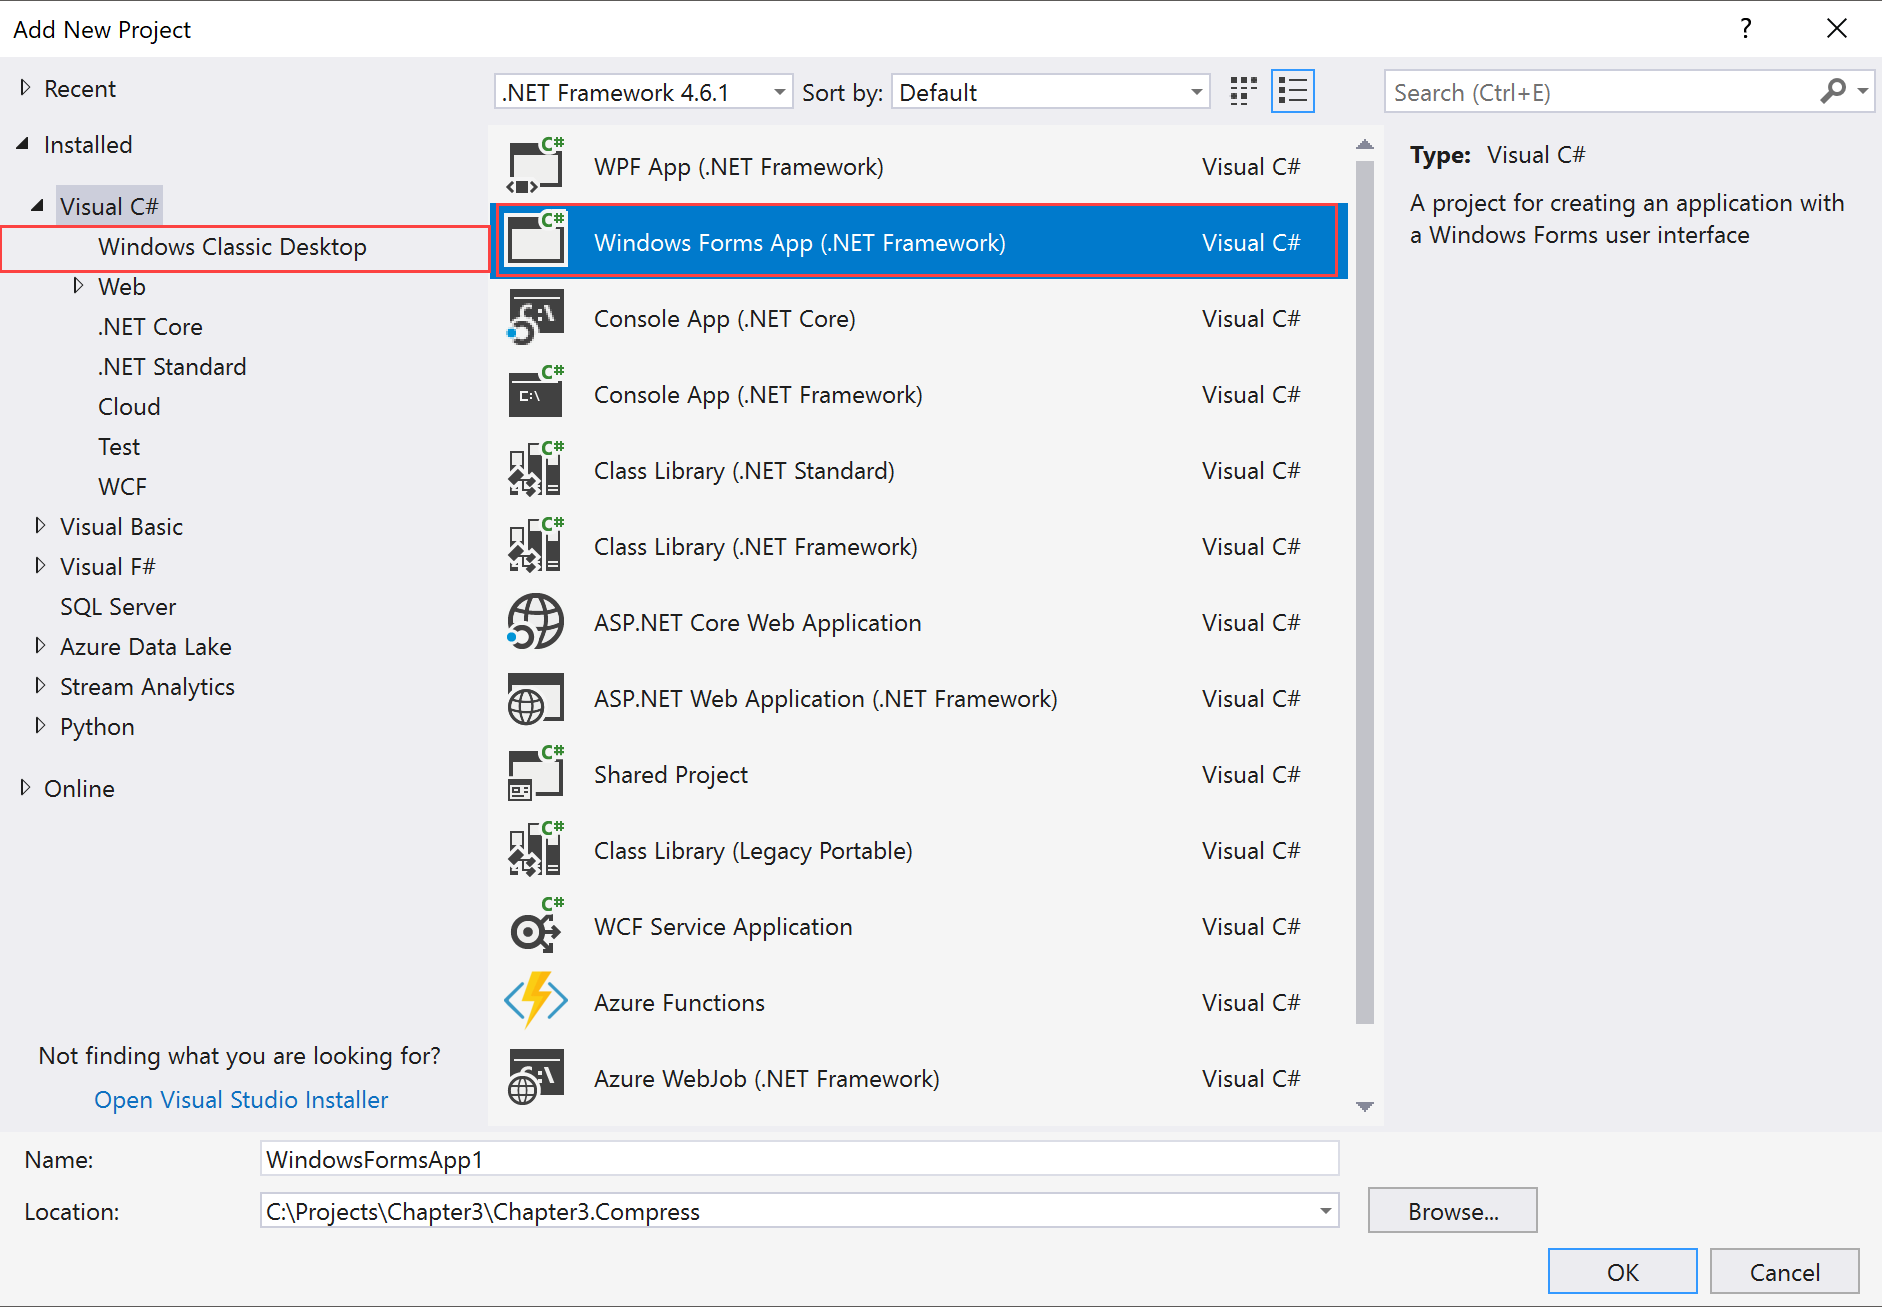Select the .NET Core category
The height and width of the screenshot is (1307, 1882).
point(150,327)
